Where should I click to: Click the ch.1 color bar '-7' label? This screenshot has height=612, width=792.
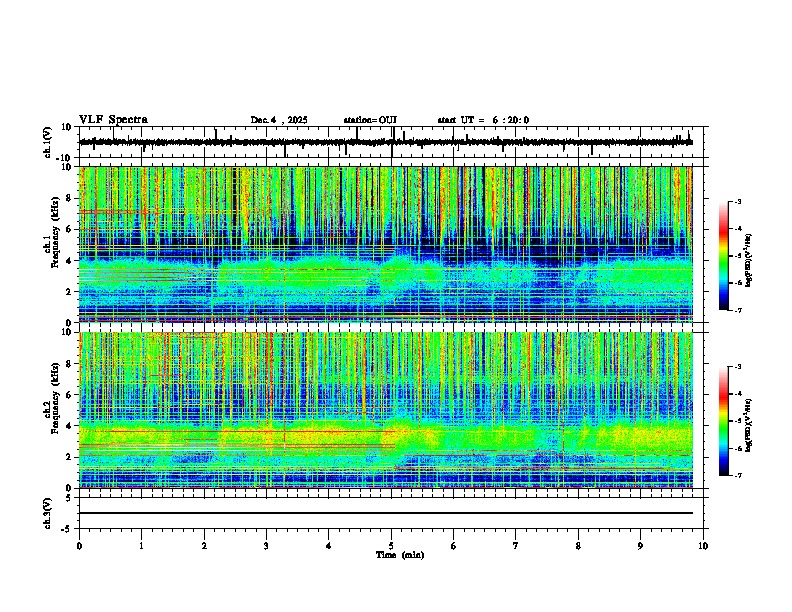pyautogui.click(x=738, y=310)
